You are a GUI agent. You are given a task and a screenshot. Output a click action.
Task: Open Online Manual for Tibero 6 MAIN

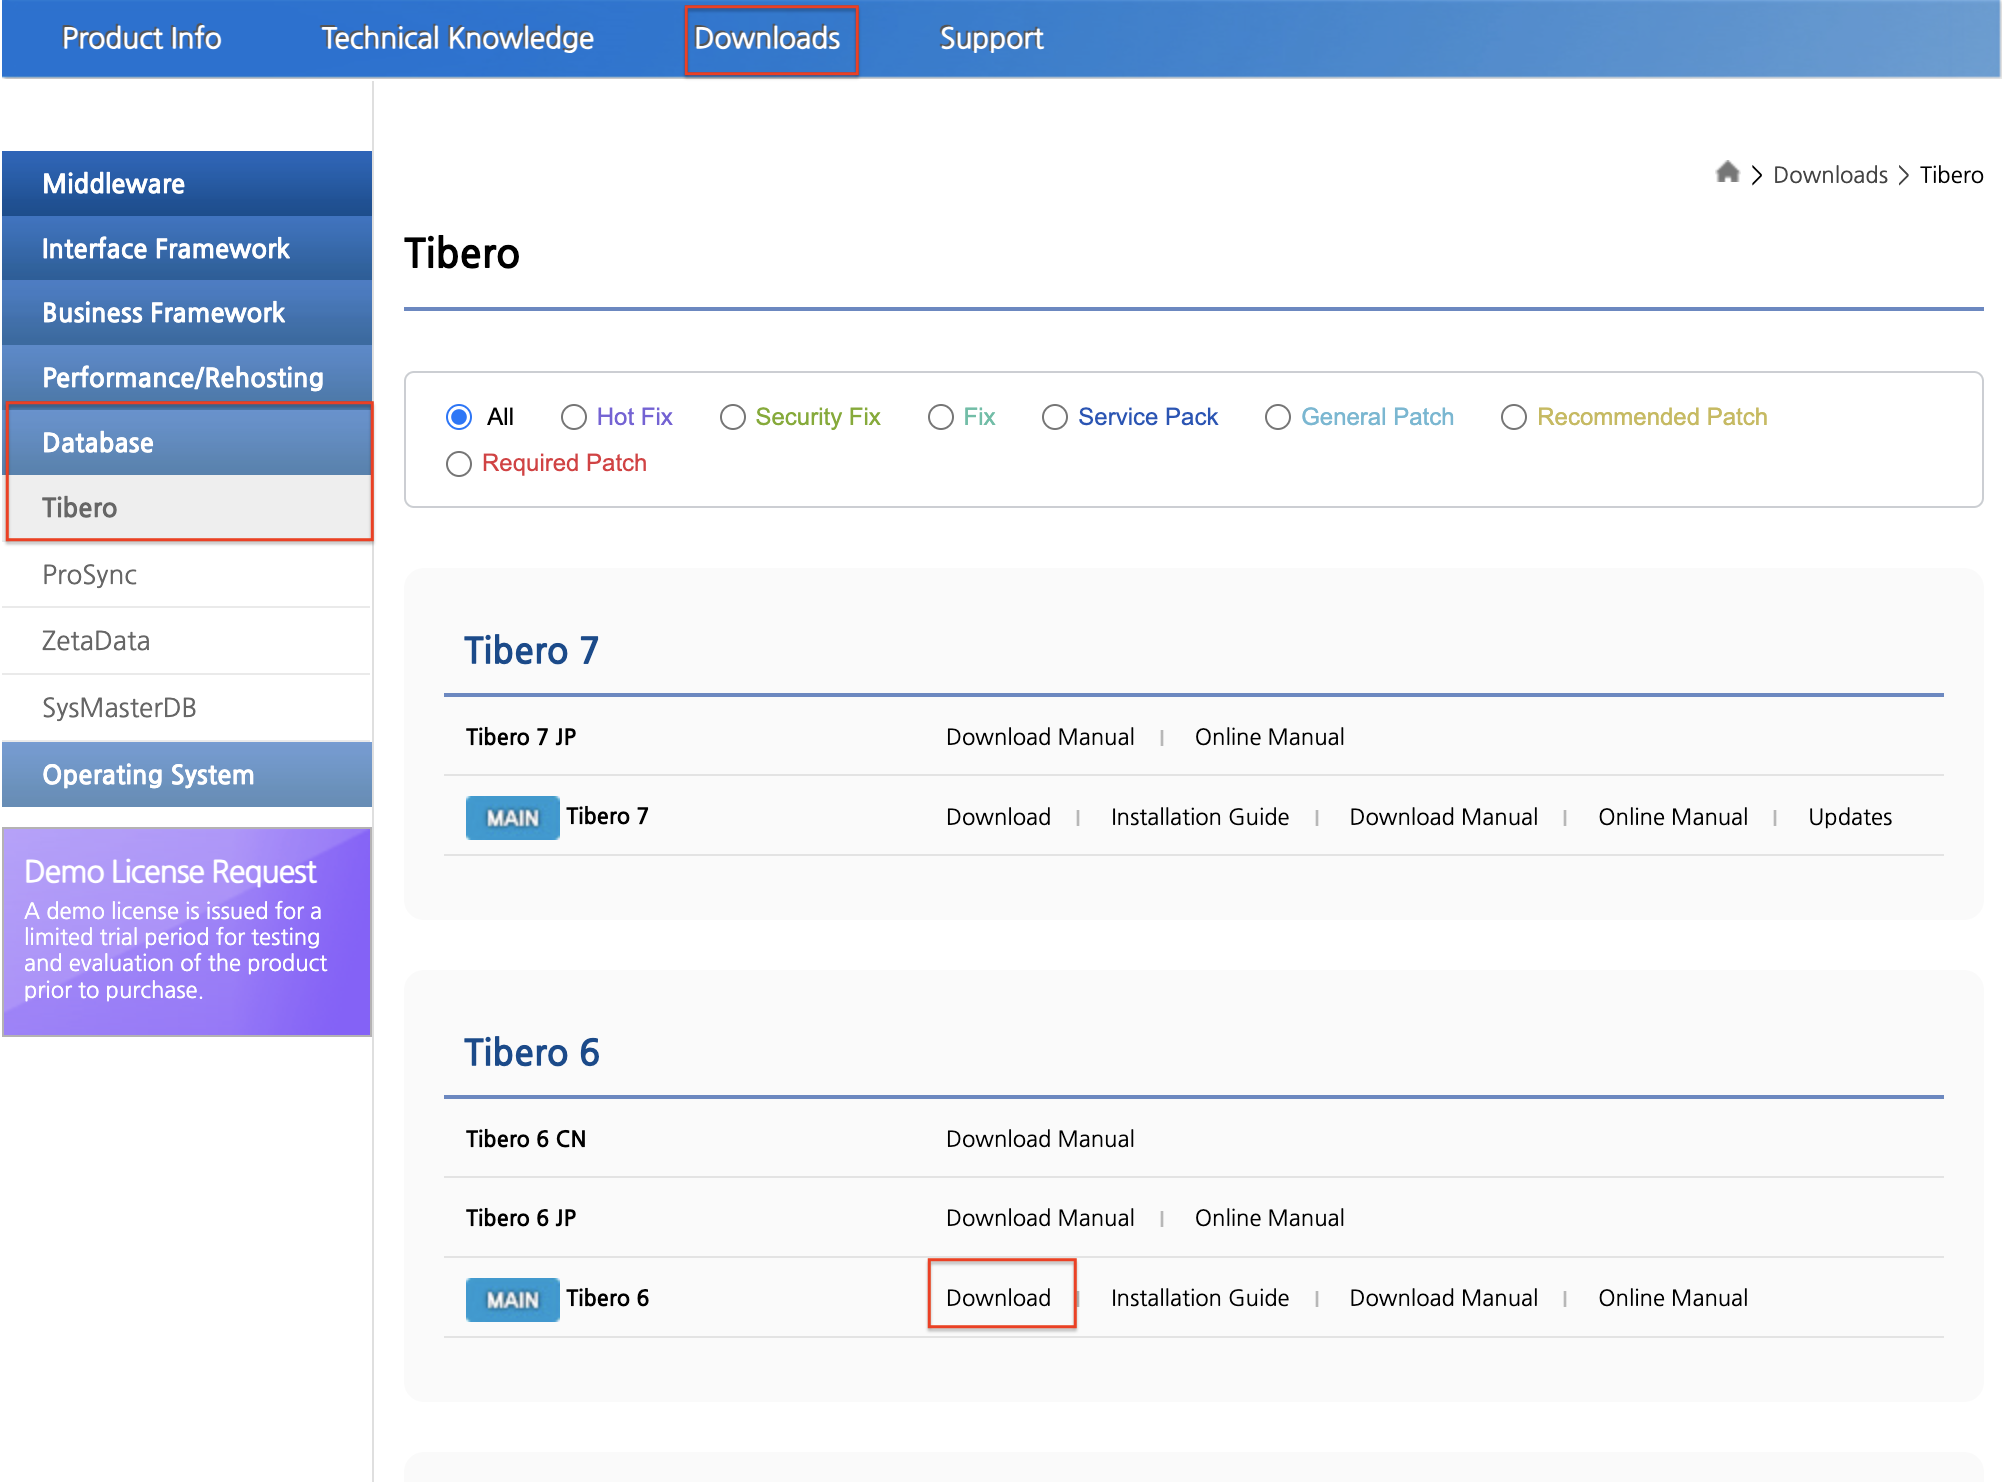tap(1673, 1298)
